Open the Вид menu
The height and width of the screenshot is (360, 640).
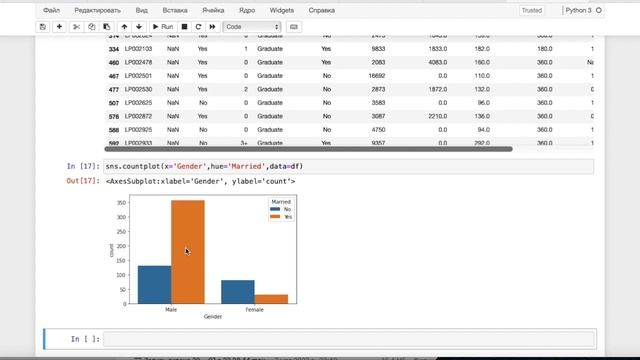[142, 10]
